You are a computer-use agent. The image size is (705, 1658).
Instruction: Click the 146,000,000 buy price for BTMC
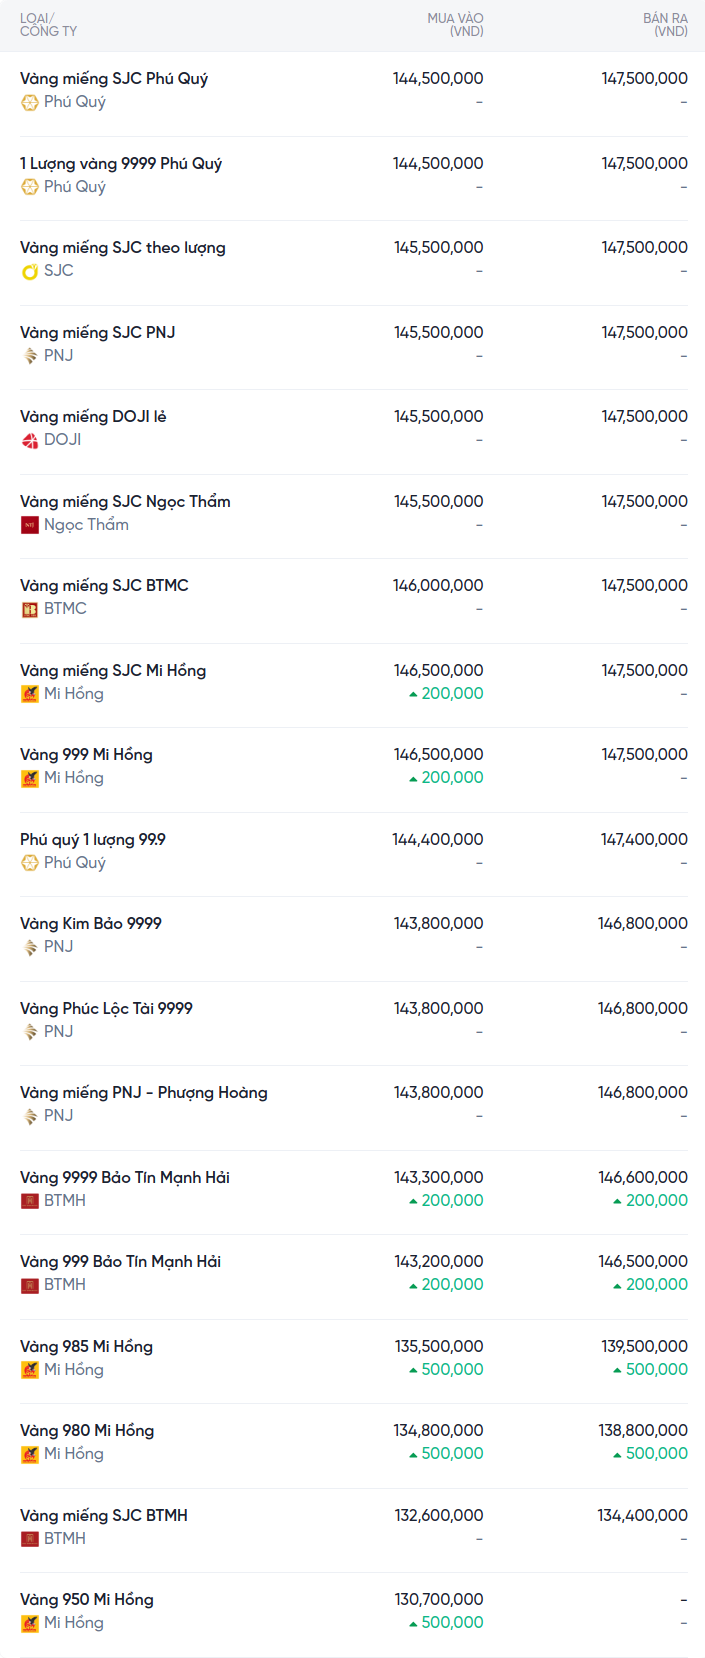pos(438,586)
